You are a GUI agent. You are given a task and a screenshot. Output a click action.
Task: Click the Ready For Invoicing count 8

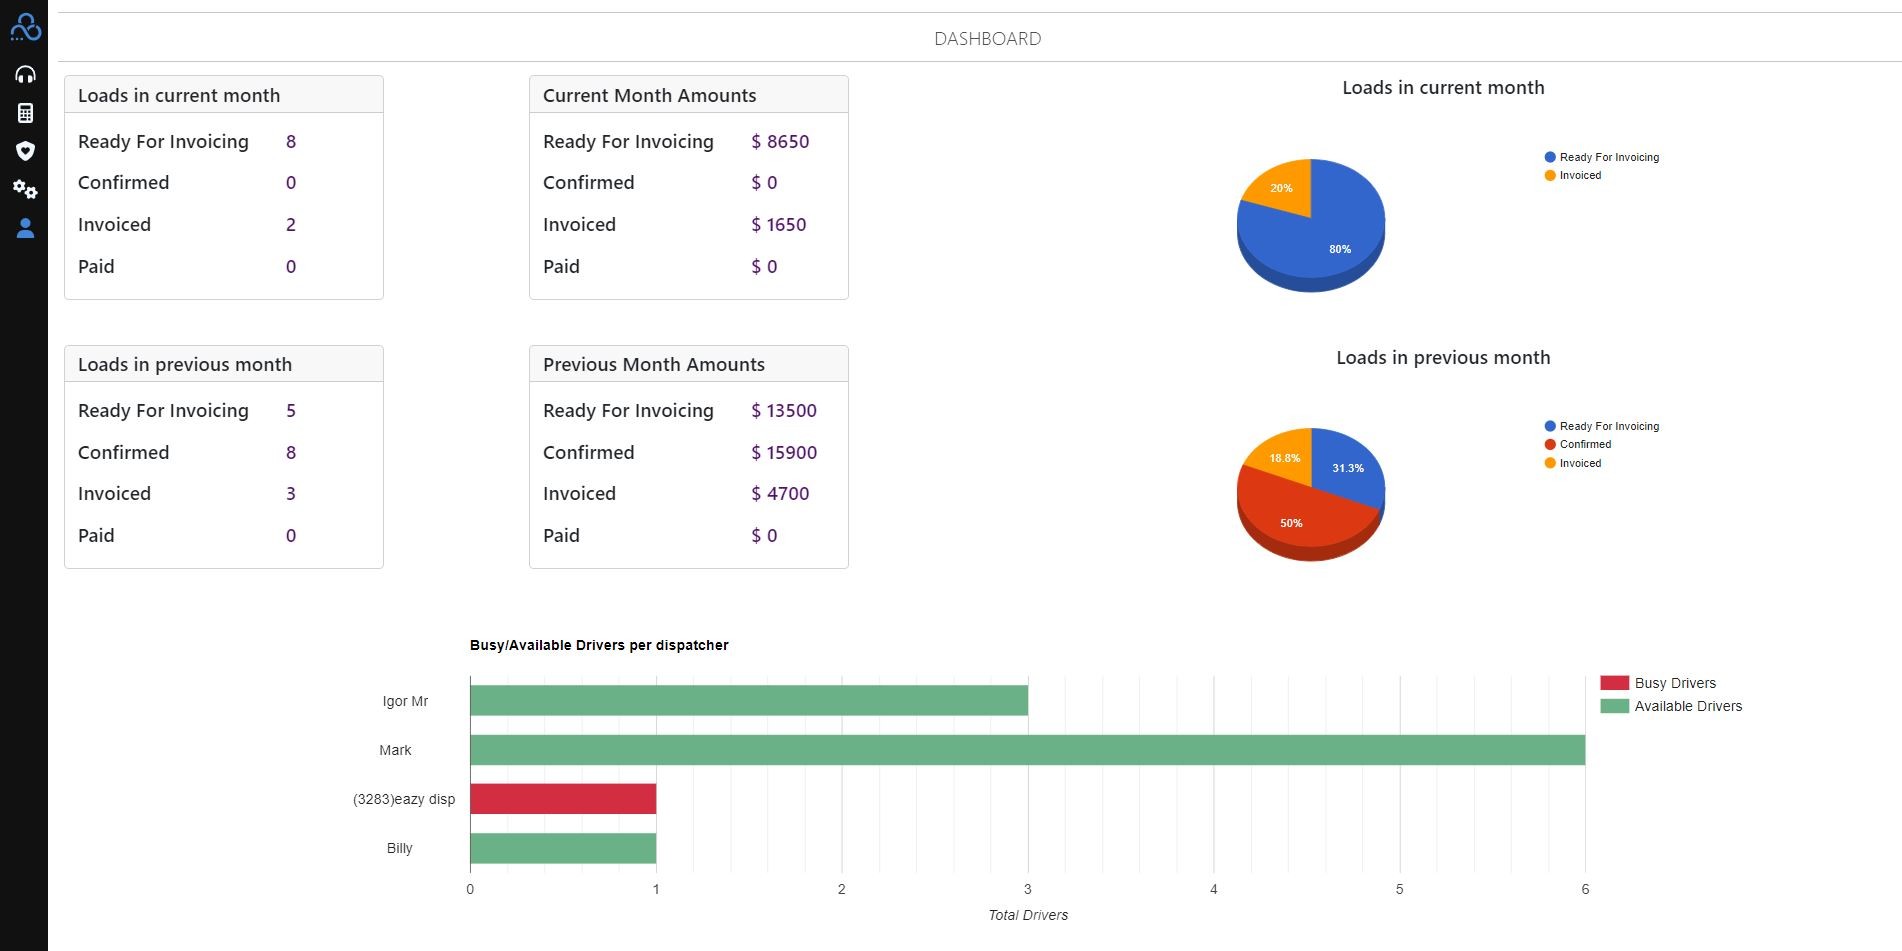pyautogui.click(x=291, y=142)
